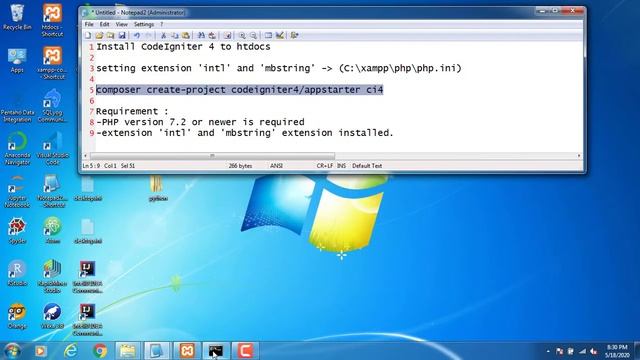Open the Edit menu in Notepad2

pyautogui.click(x=104, y=24)
